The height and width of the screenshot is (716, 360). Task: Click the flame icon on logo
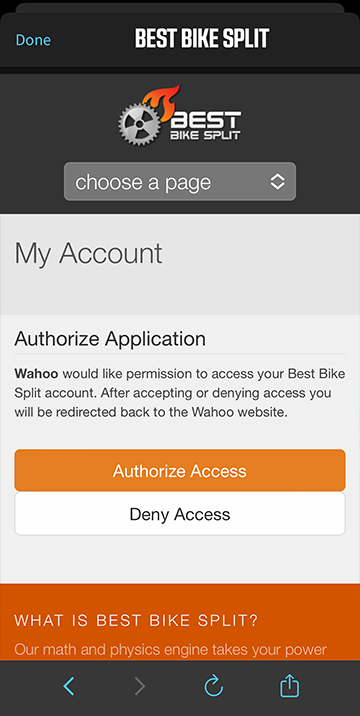tap(161, 101)
